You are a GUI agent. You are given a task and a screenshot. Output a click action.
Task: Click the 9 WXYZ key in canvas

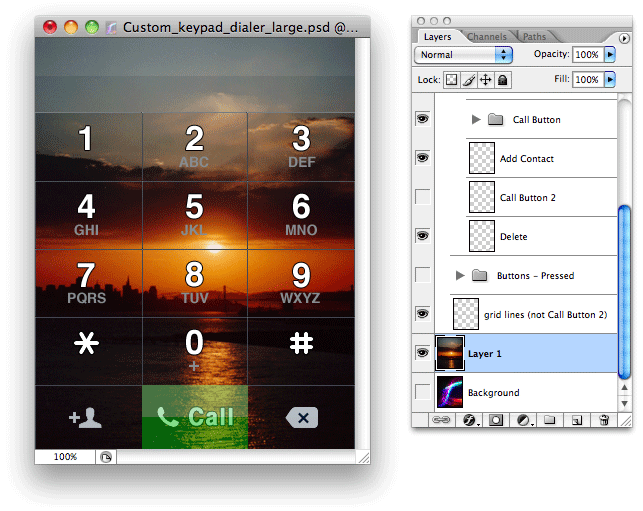301,283
